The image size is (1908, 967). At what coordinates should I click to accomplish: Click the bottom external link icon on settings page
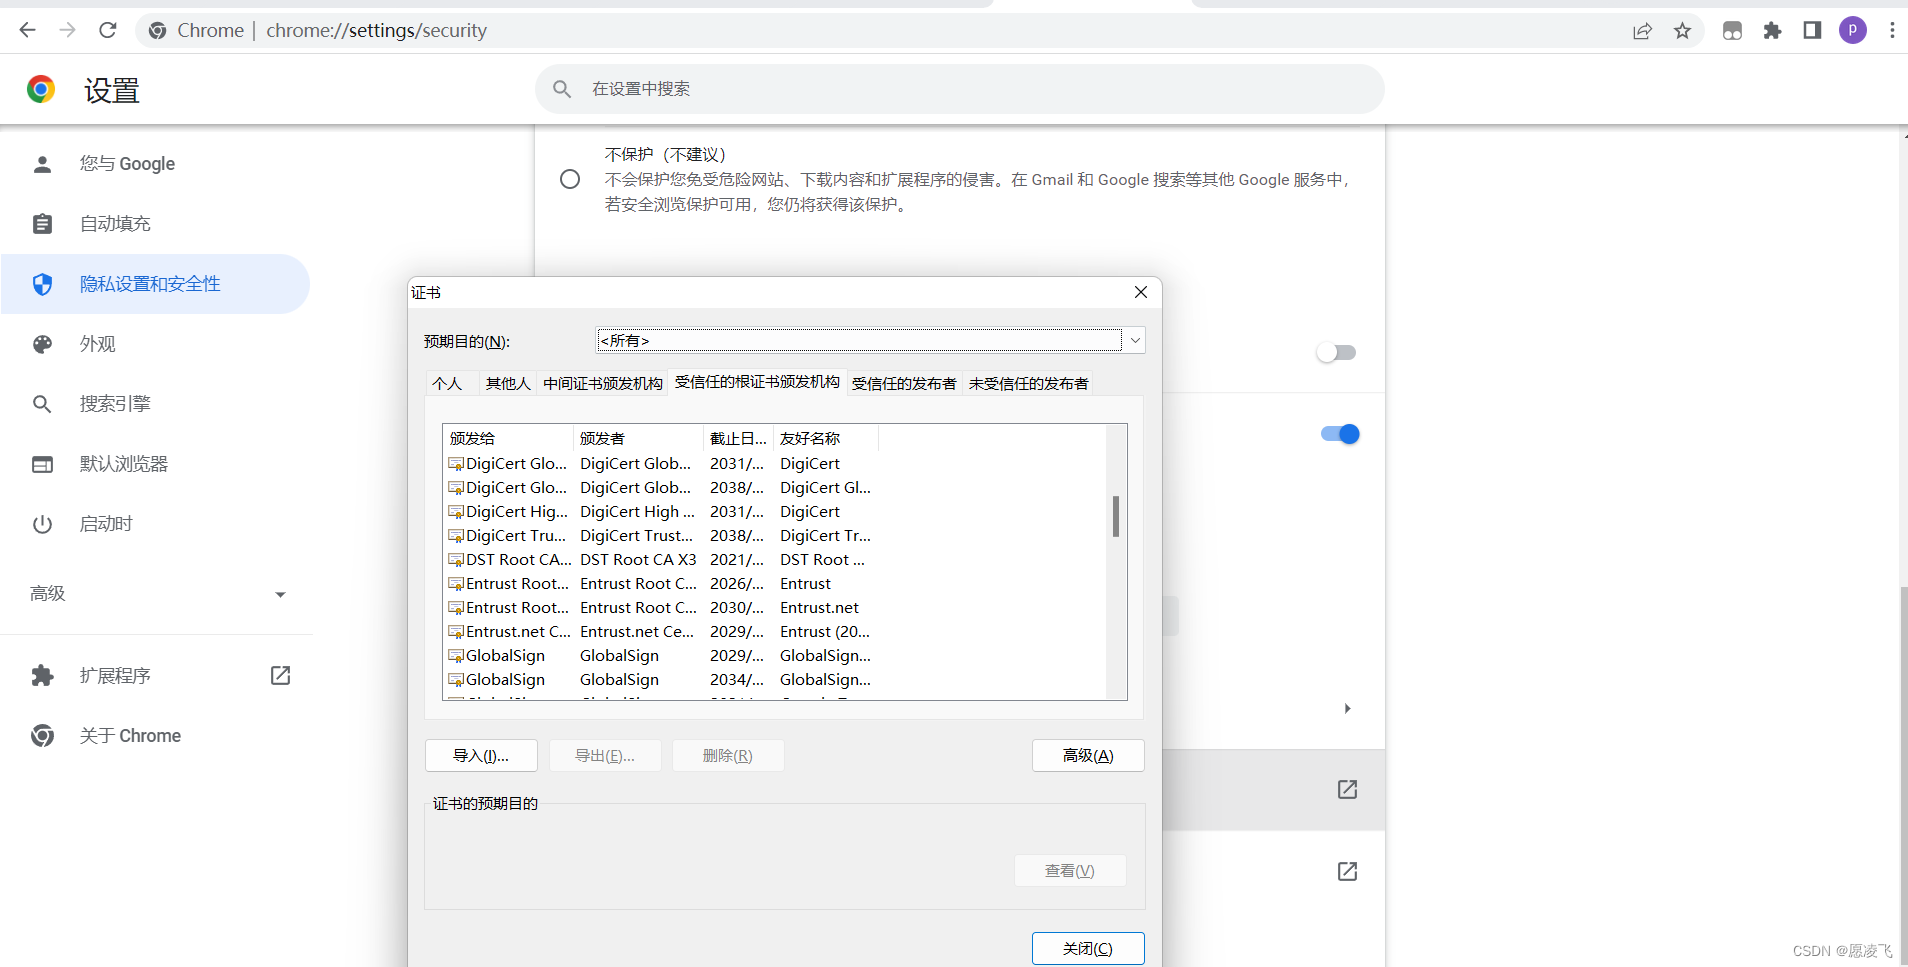point(1347,872)
